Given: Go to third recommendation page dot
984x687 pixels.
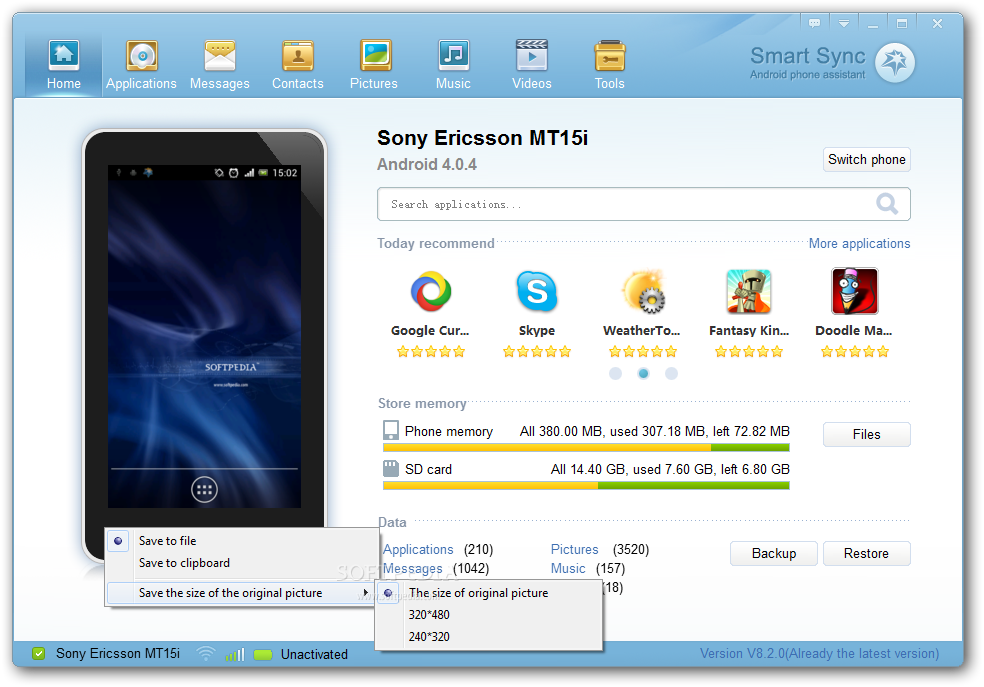Looking at the screenshot, I should (671, 373).
